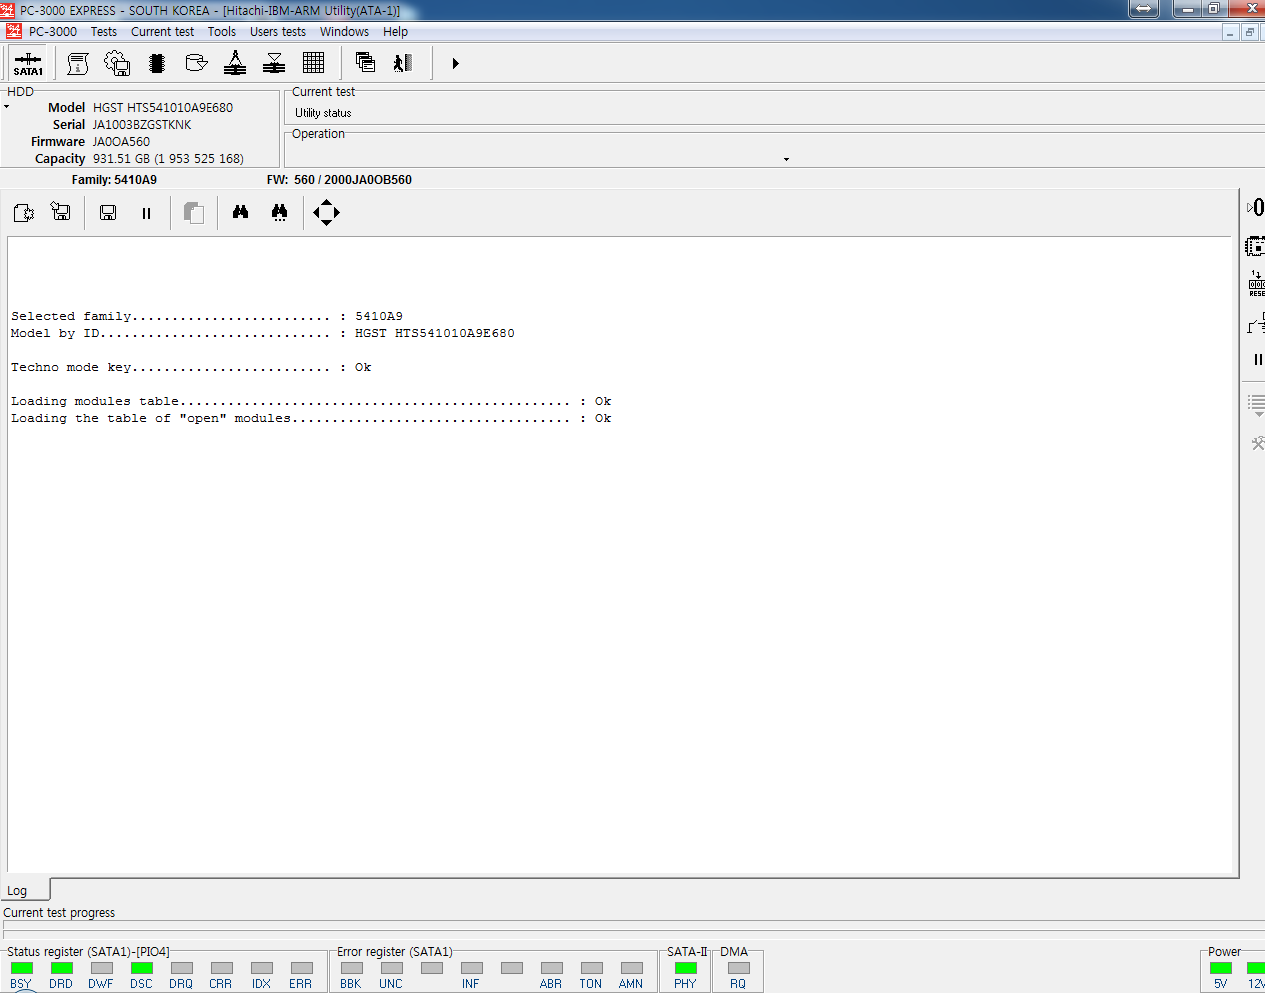Click the log line Selected family

(x=207, y=316)
